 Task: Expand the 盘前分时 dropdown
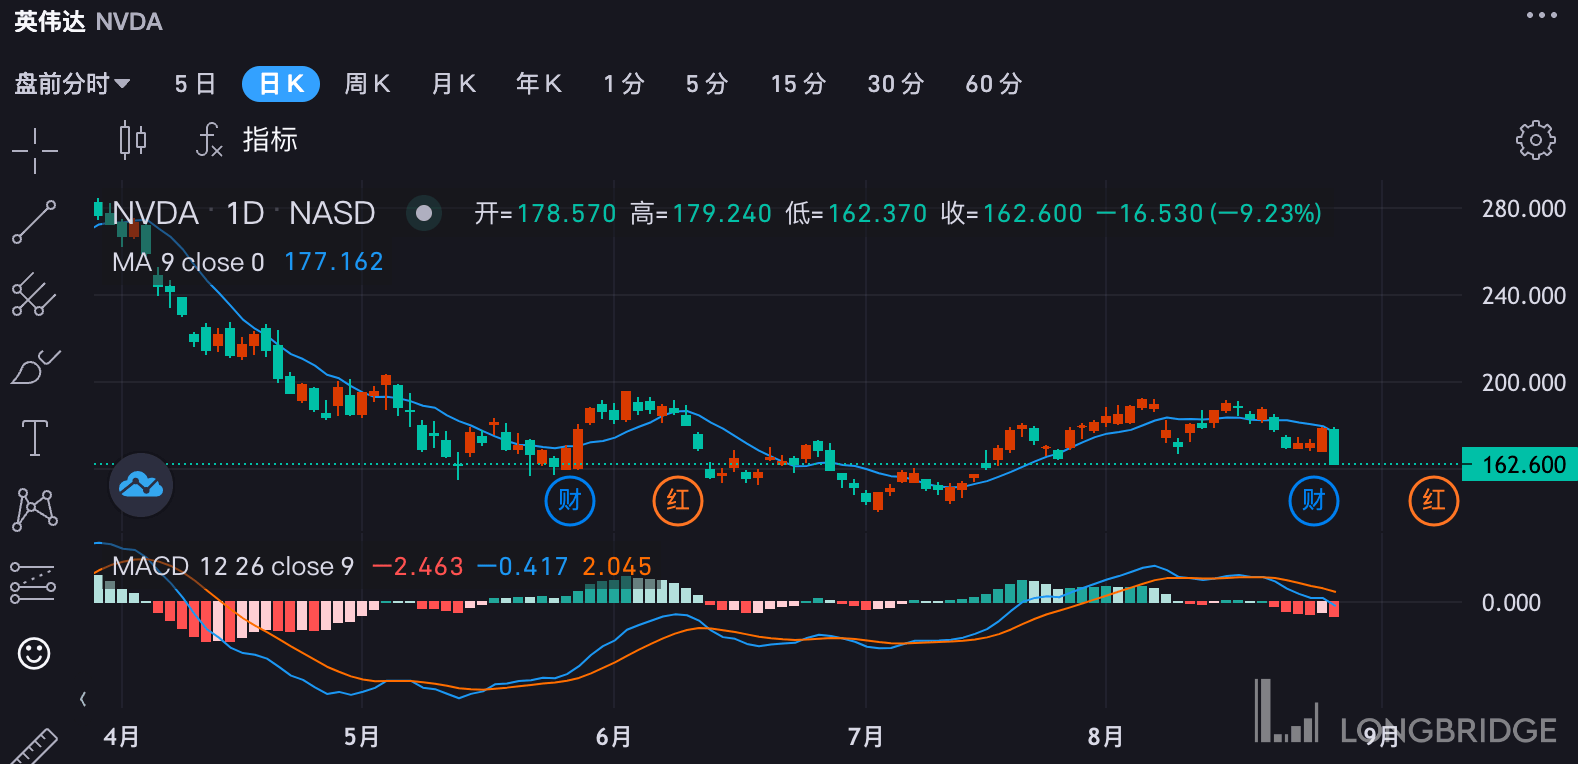click(x=72, y=84)
